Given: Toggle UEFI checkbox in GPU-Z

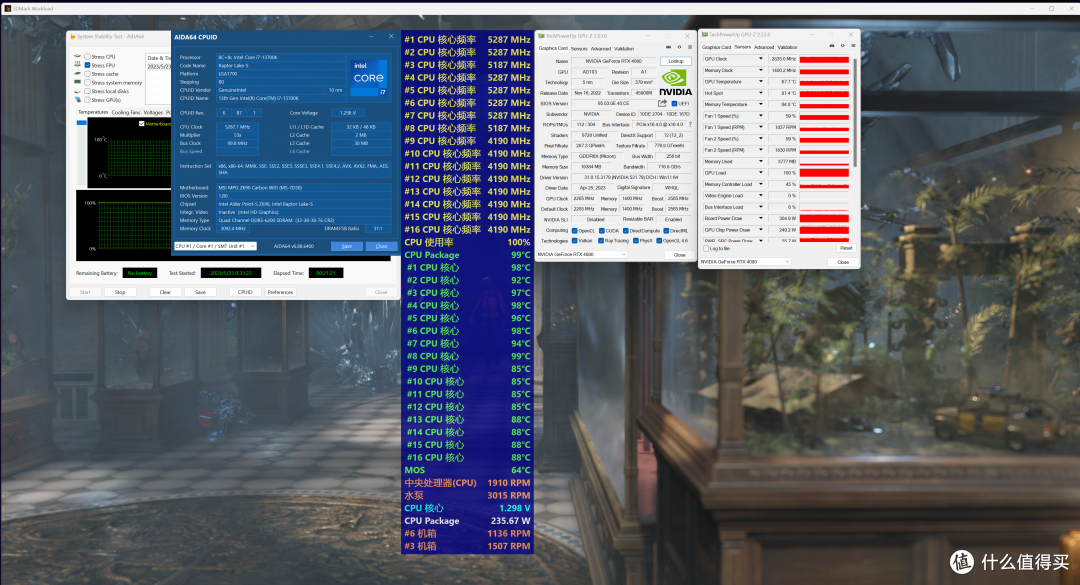Looking at the screenshot, I should 674,103.
